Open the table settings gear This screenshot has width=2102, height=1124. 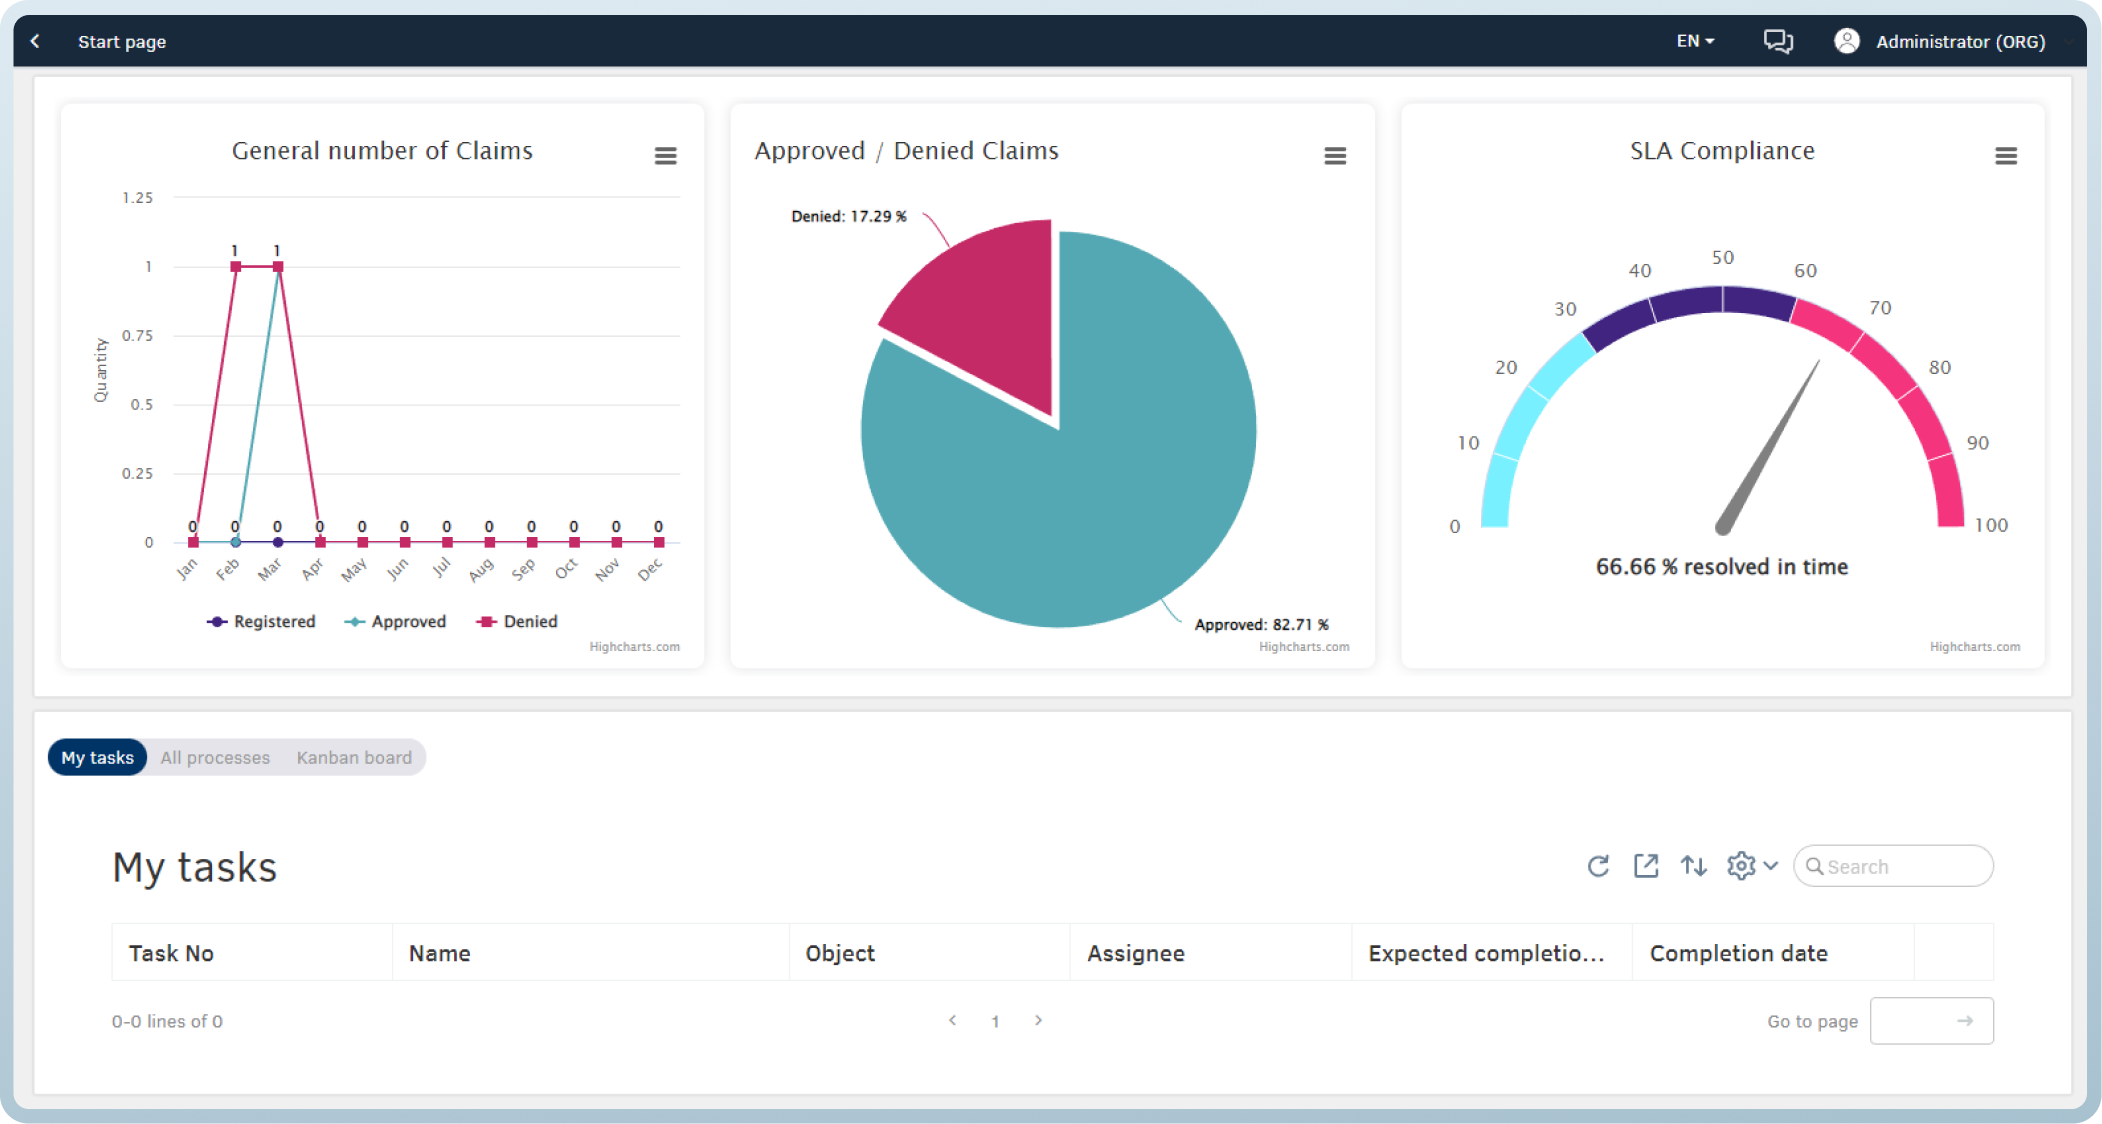(1742, 866)
